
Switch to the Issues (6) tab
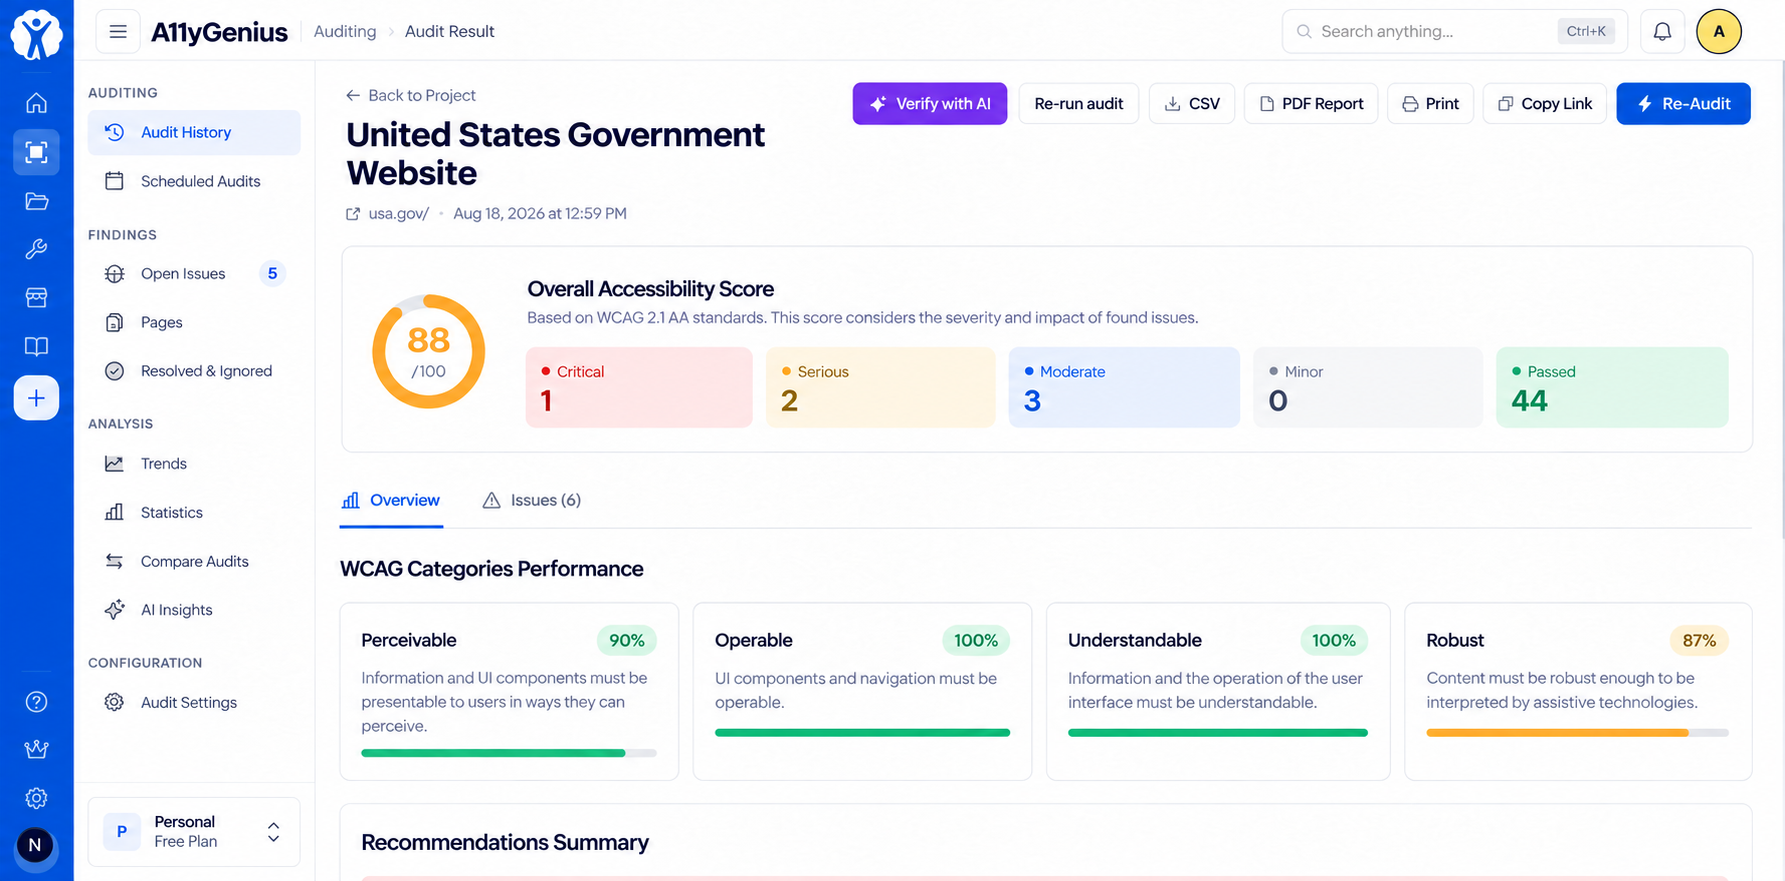532,501
